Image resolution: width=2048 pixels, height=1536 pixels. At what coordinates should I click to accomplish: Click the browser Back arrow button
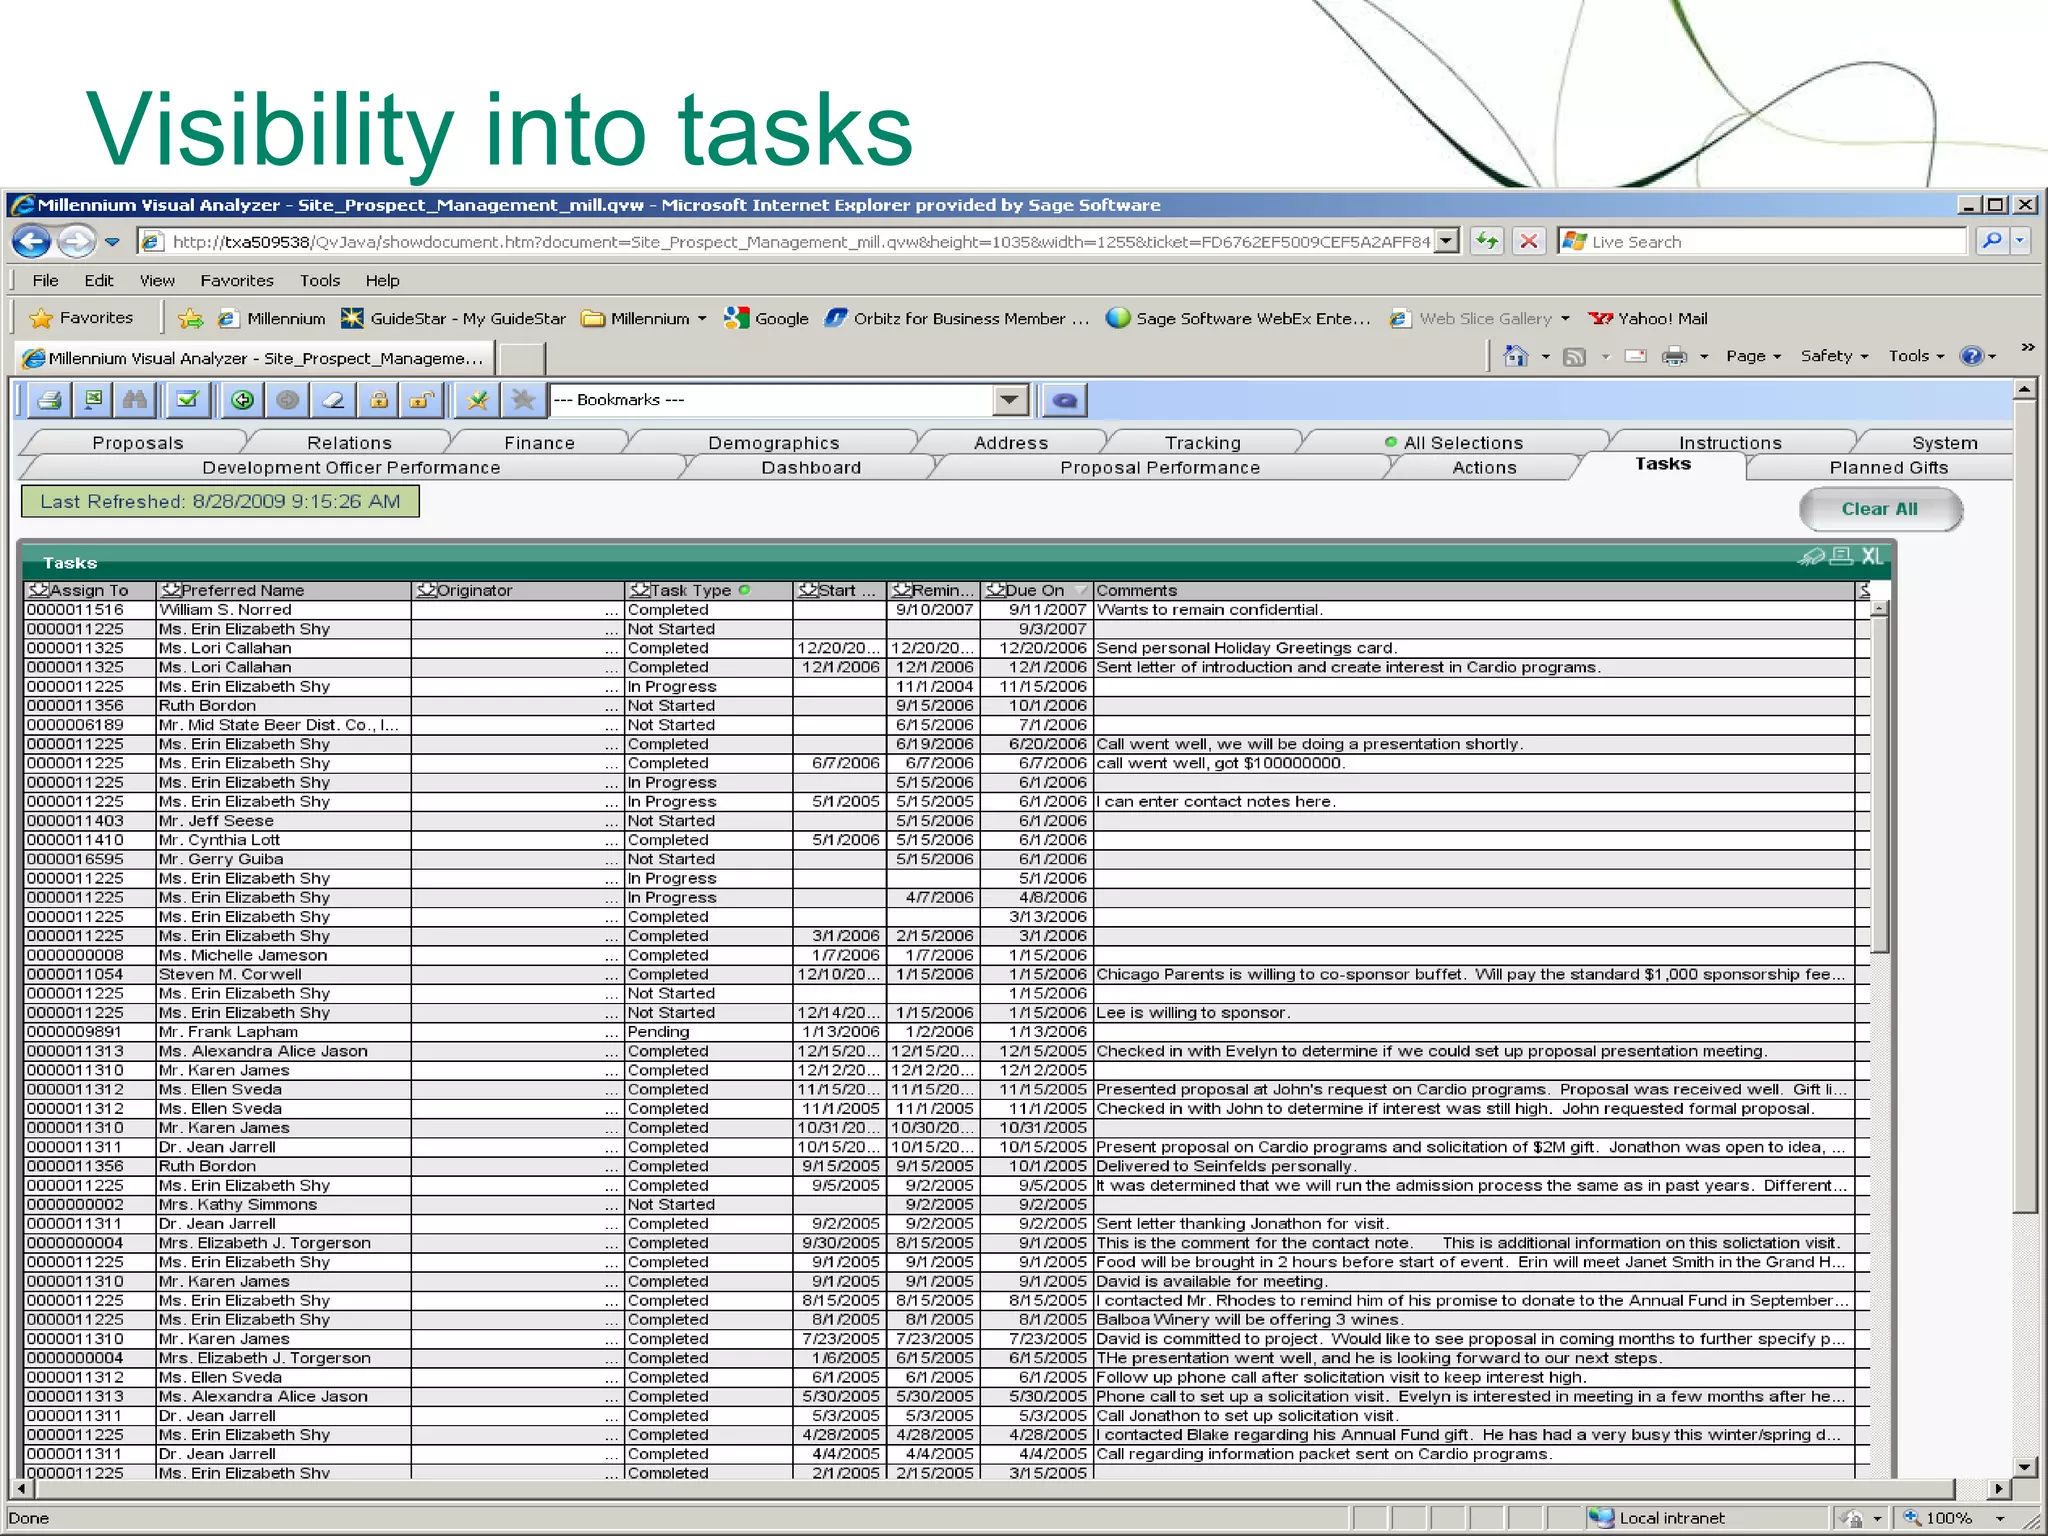pyautogui.click(x=32, y=241)
